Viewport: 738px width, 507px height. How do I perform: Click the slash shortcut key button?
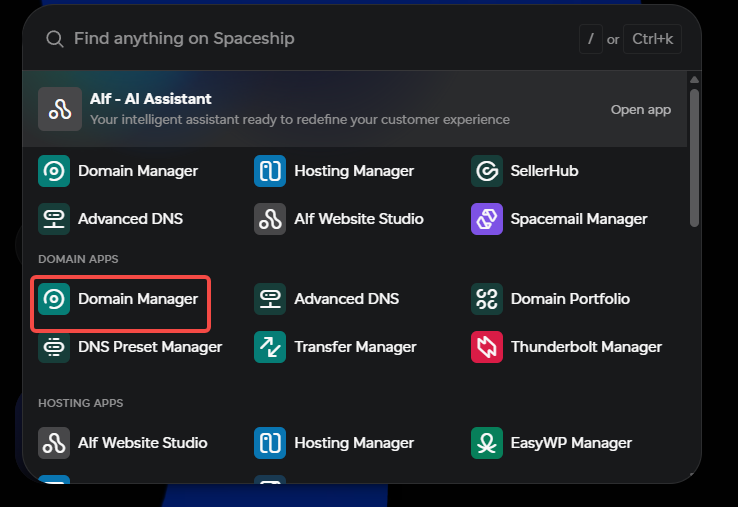coord(591,39)
